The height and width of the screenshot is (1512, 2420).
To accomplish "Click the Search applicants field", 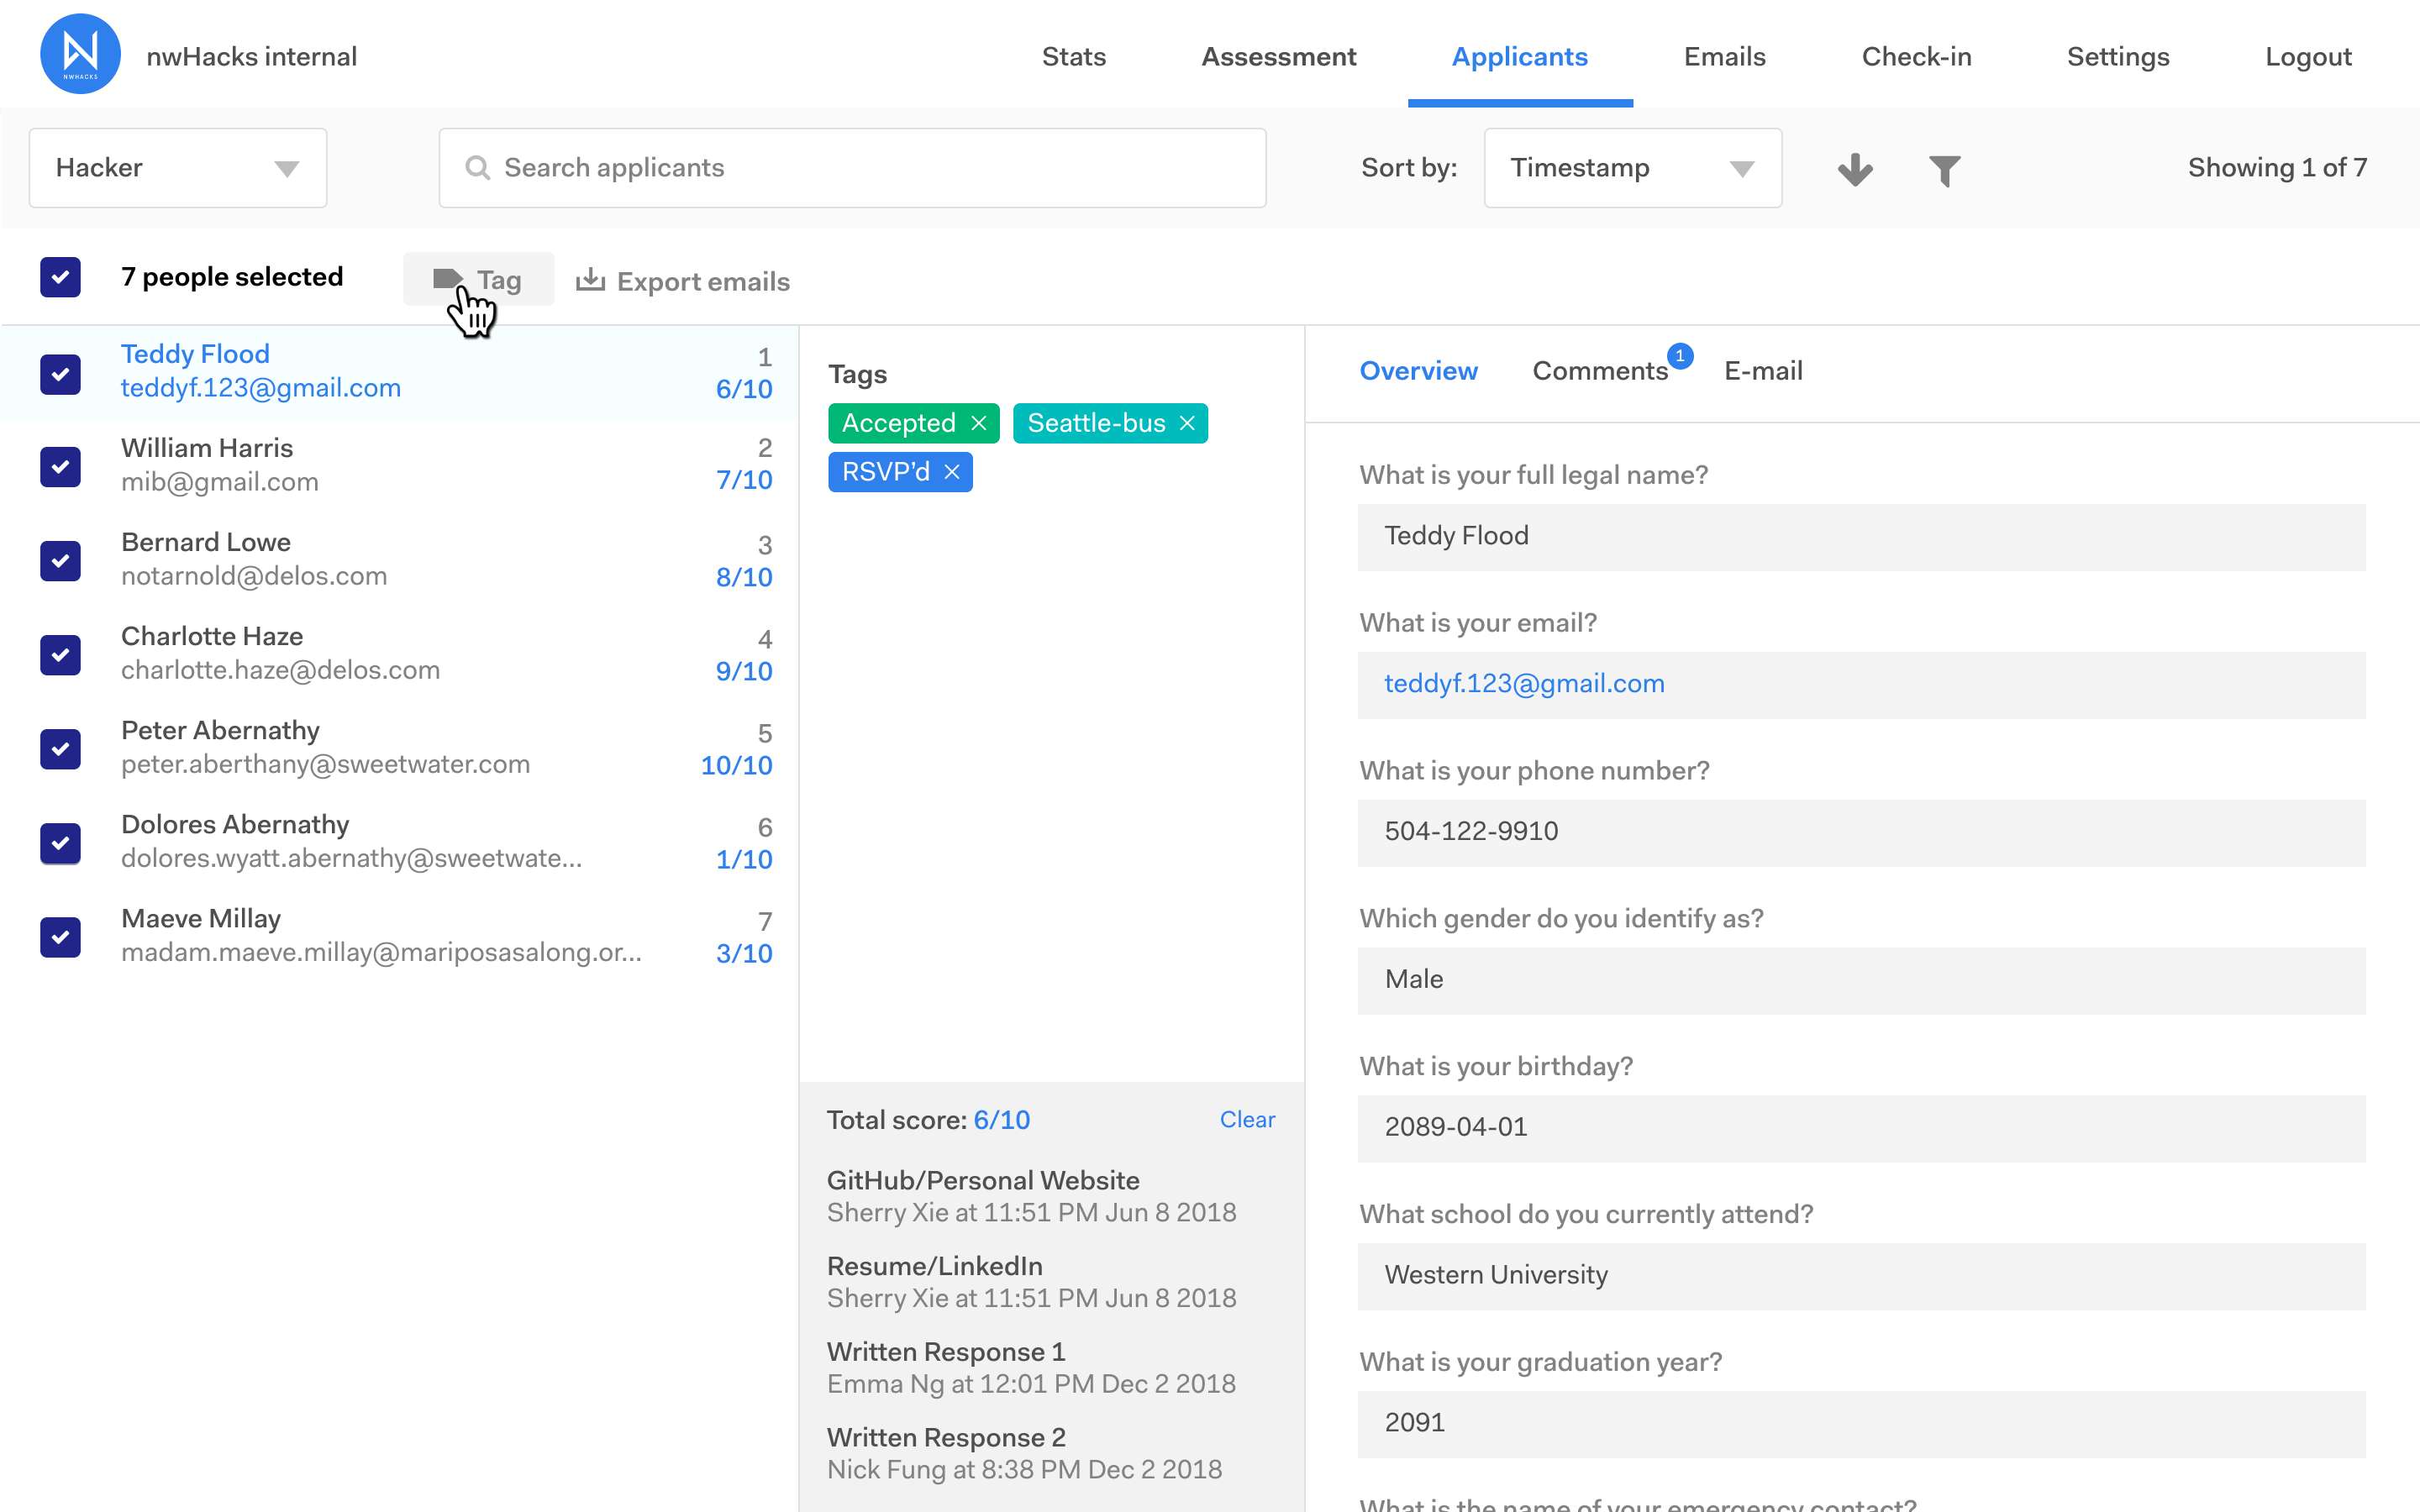I will pyautogui.click(x=852, y=168).
